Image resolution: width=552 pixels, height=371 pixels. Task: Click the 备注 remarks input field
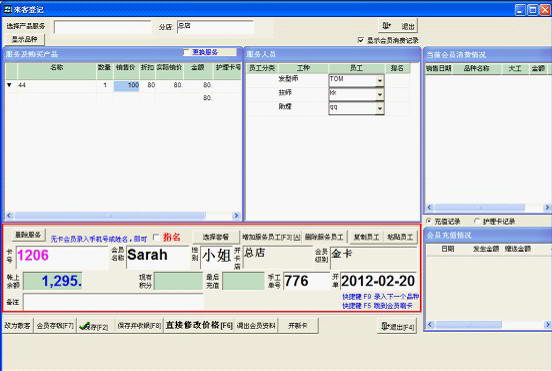113,302
